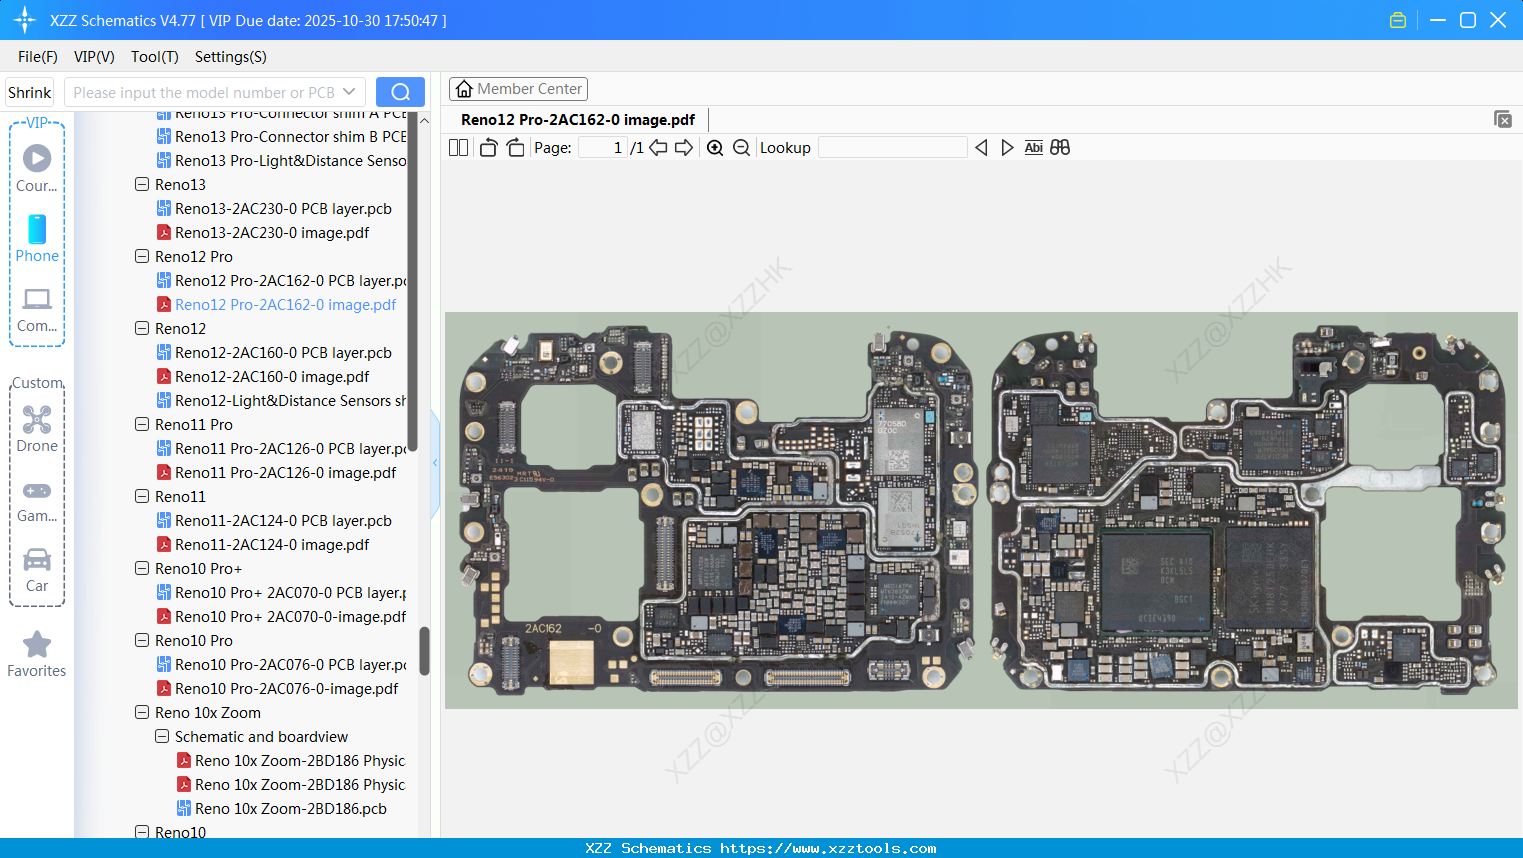Open the model number dropdown arrow
This screenshot has width=1523, height=858.
coord(349,92)
